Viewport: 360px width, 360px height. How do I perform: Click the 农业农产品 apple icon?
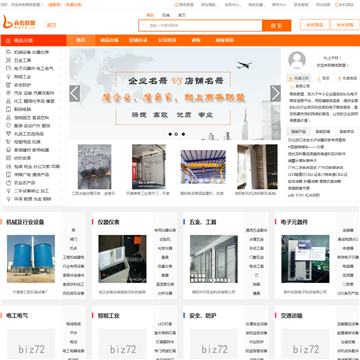(x=9, y=183)
